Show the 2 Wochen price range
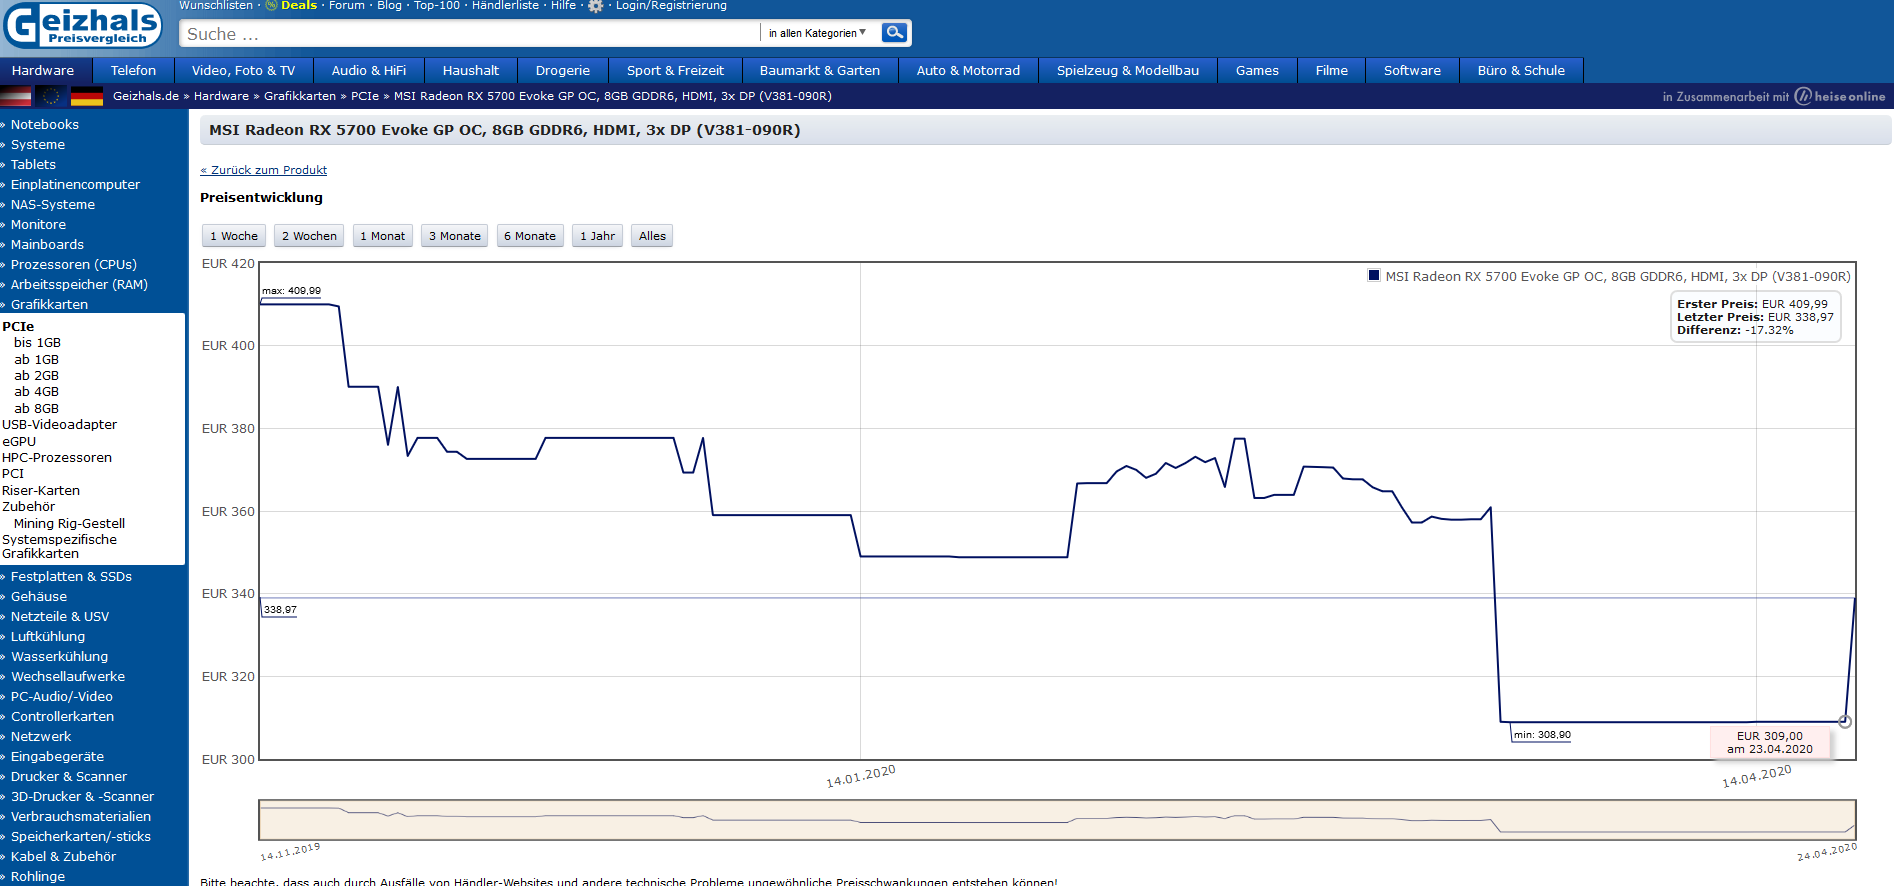Screen dimensions: 1894x886 pos(309,236)
